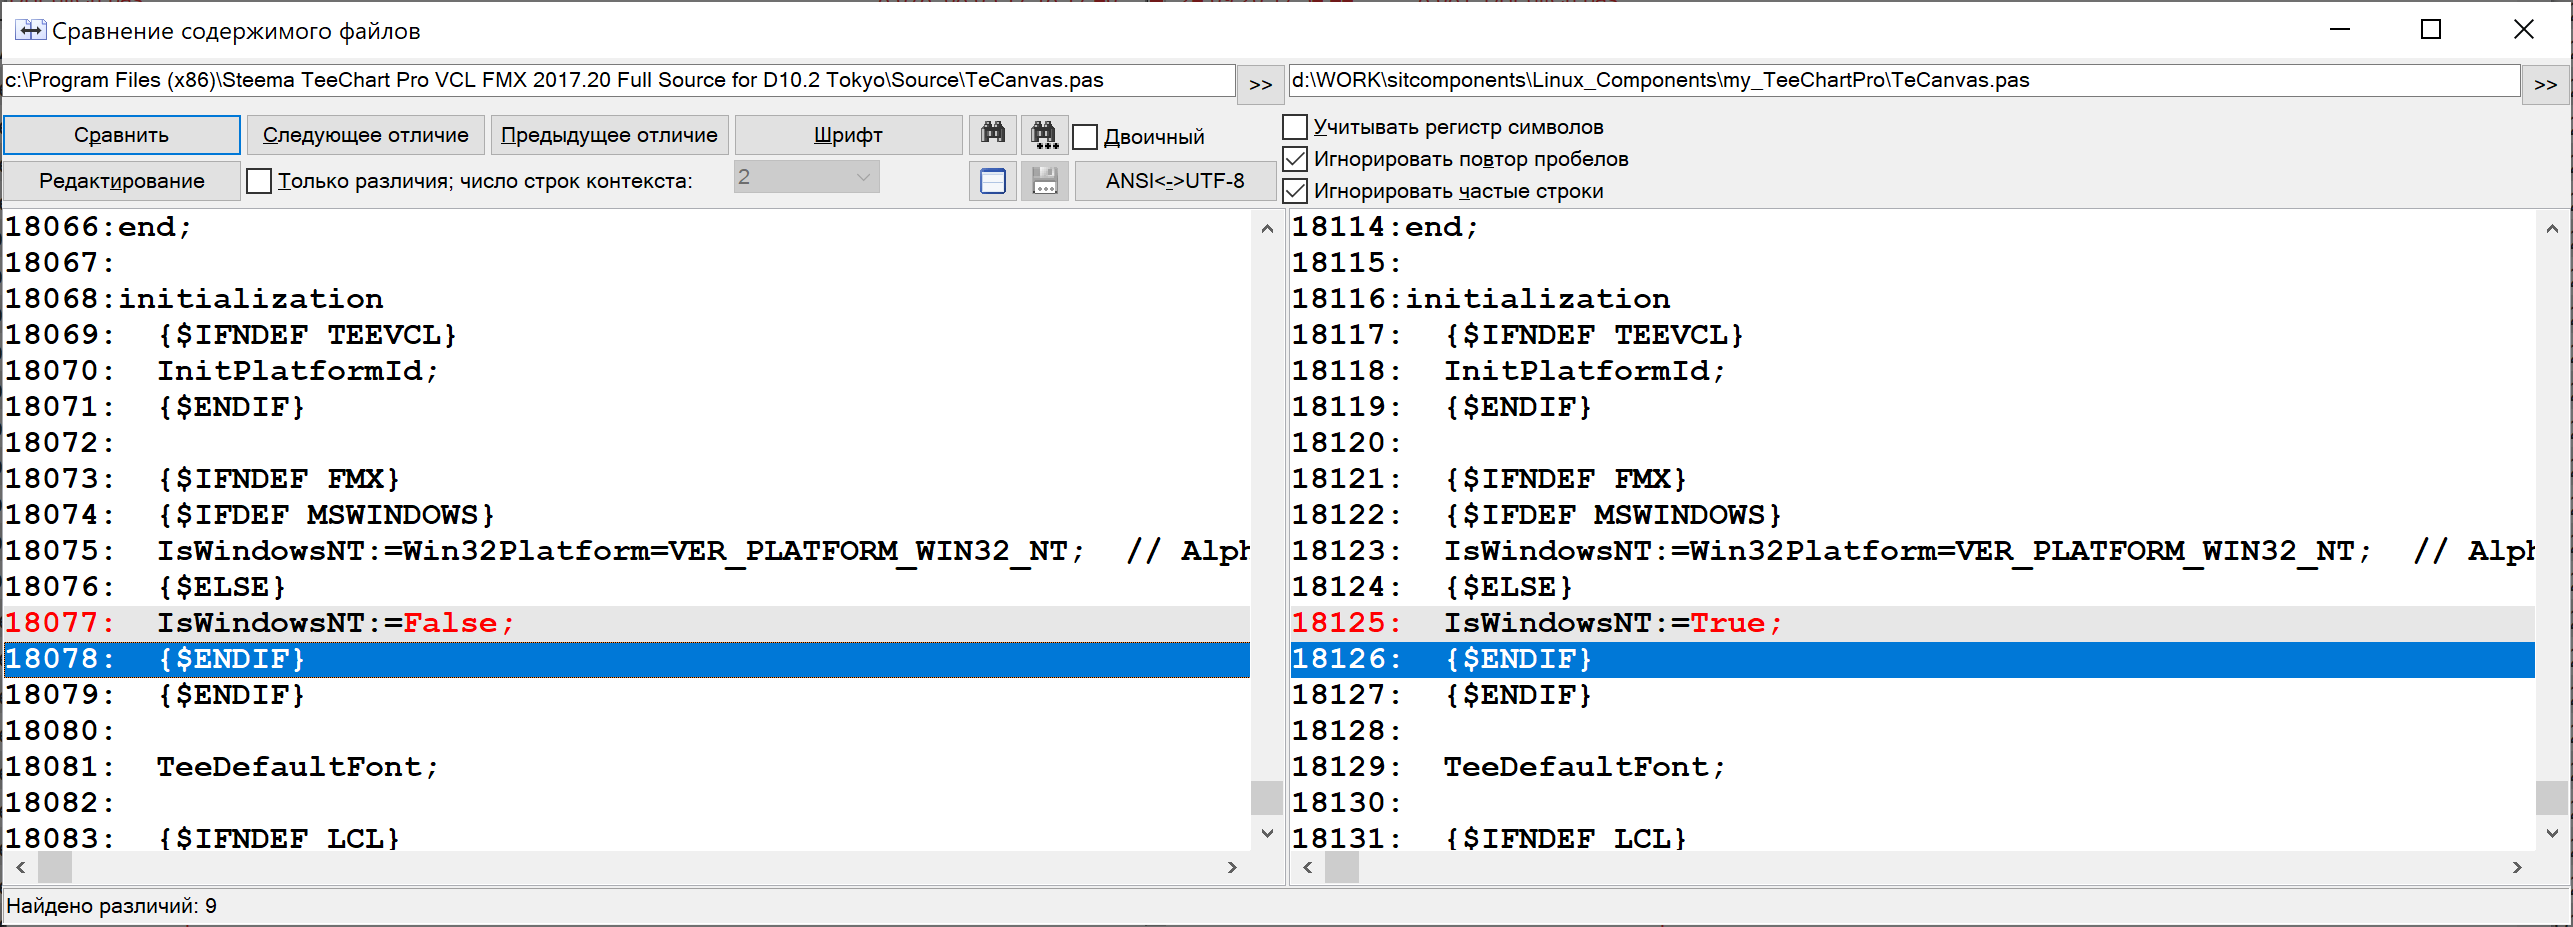Click right line 18114 end;

[1913, 227]
